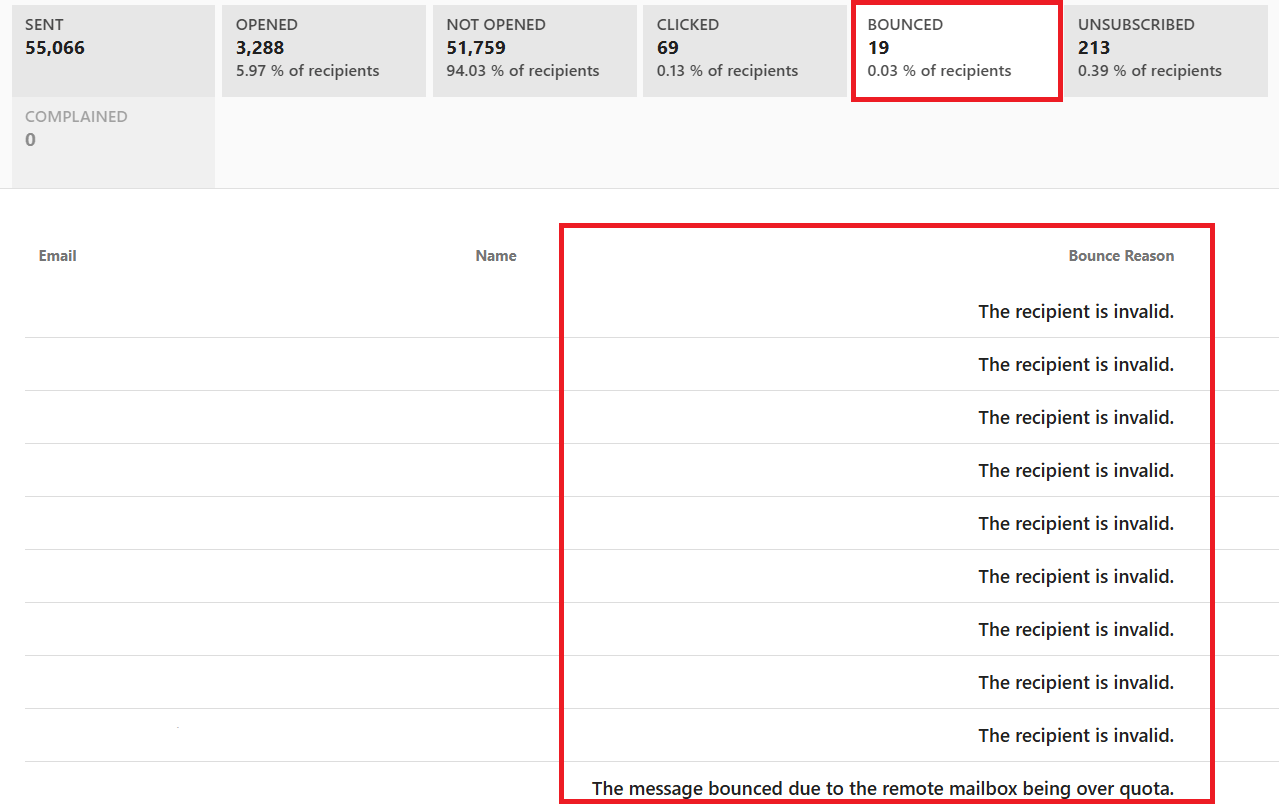Viewport: 1279px width, 807px height.
Task: Click the first 'The recipient is invalid' row
Action: (x=1076, y=311)
